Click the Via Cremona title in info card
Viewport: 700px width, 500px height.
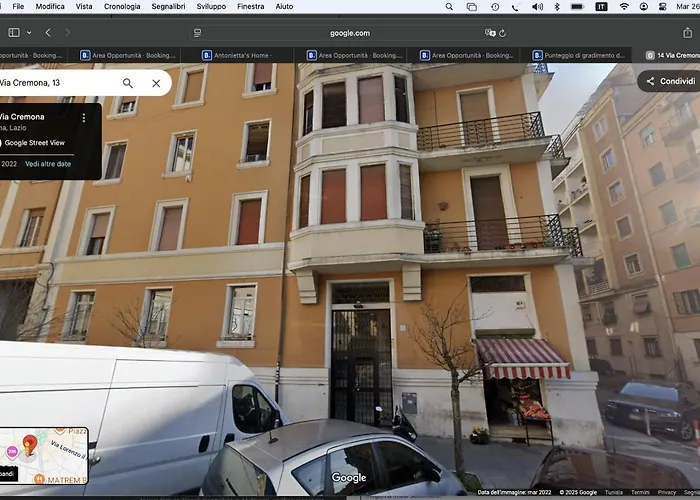click(x=22, y=117)
